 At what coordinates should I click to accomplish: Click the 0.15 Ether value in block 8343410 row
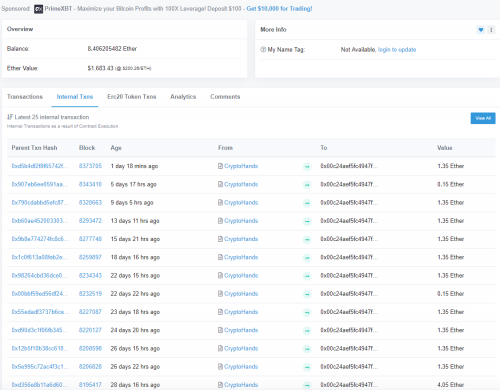click(x=451, y=184)
